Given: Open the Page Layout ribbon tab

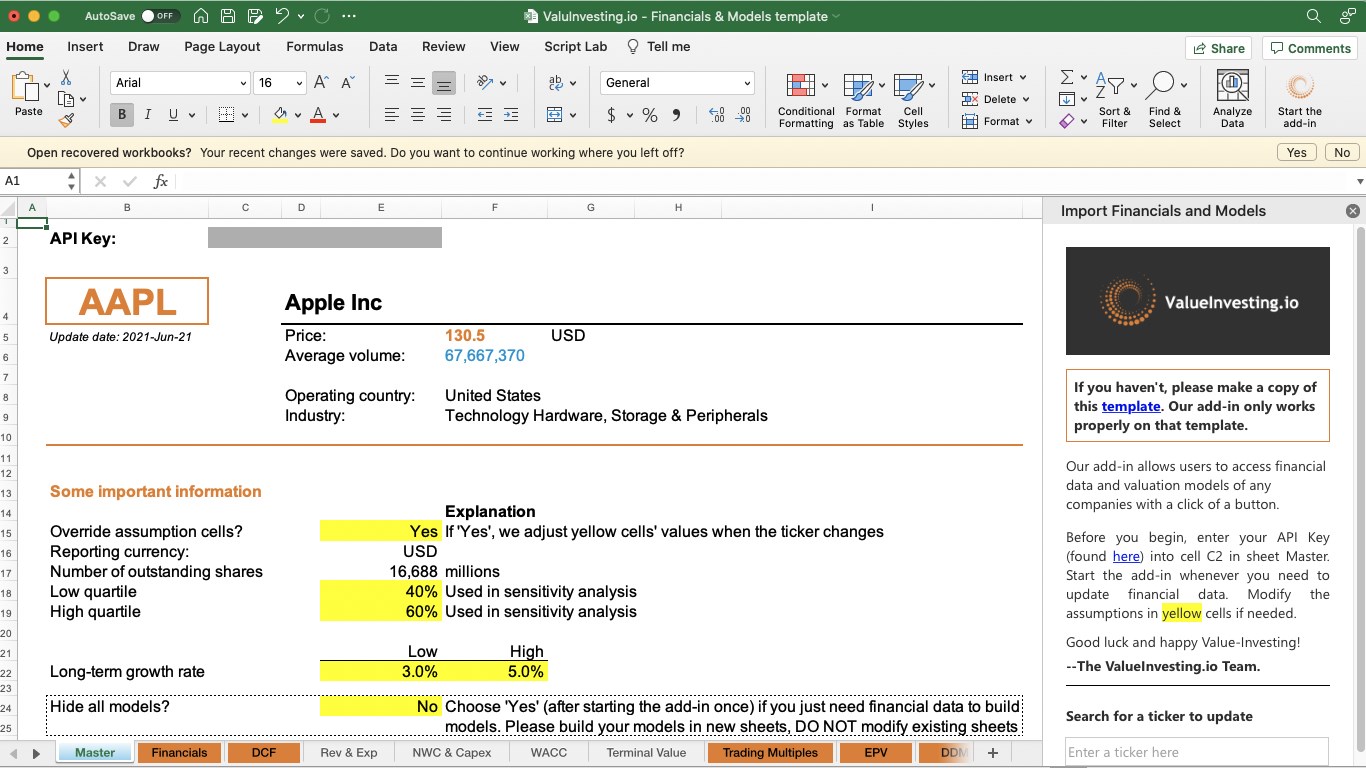Looking at the screenshot, I should 222,46.
